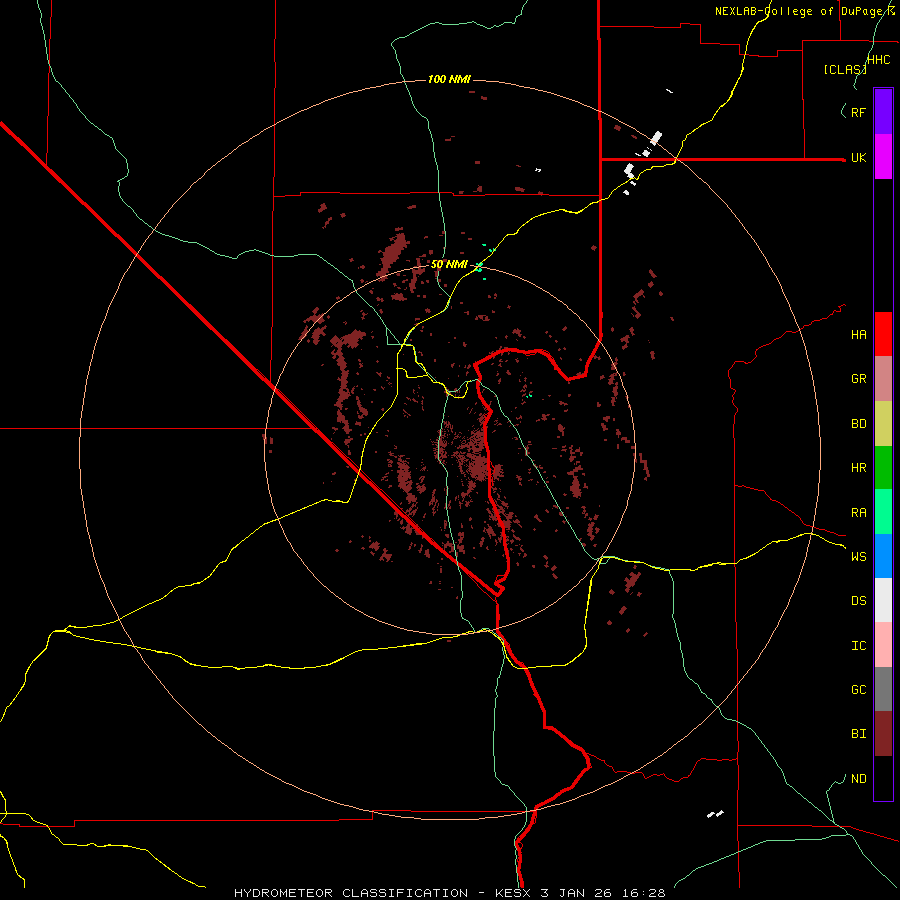
Task: Click the HA legend label
Action: click(x=858, y=335)
